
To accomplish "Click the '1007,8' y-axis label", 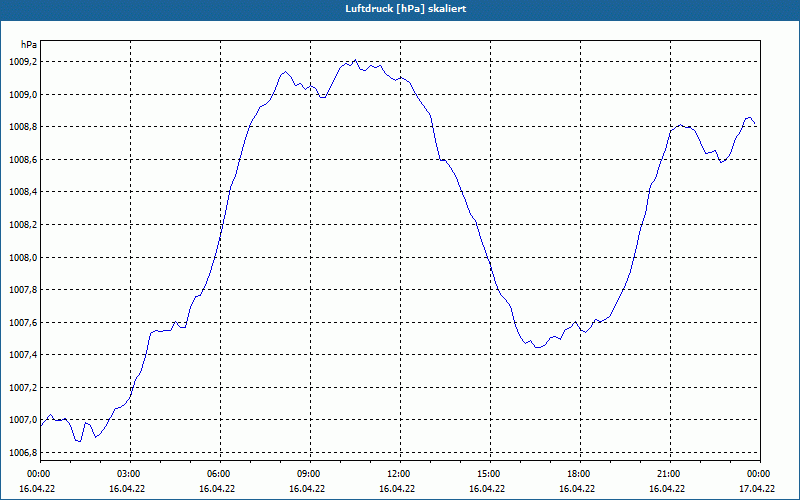I will click(x=23, y=290).
